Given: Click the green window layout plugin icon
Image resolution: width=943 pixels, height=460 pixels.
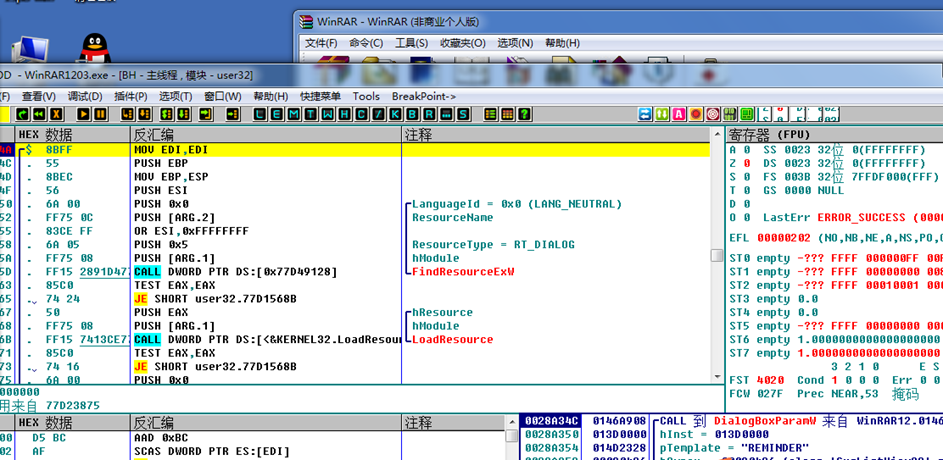Looking at the screenshot, I should pos(747,114).
